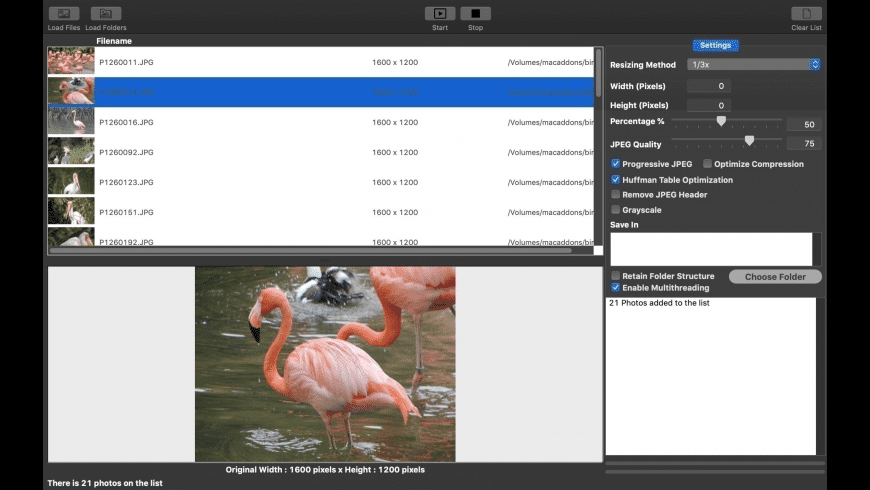
Task: Click the /Volumes path of P1260123.JPG
Action: 550,182
